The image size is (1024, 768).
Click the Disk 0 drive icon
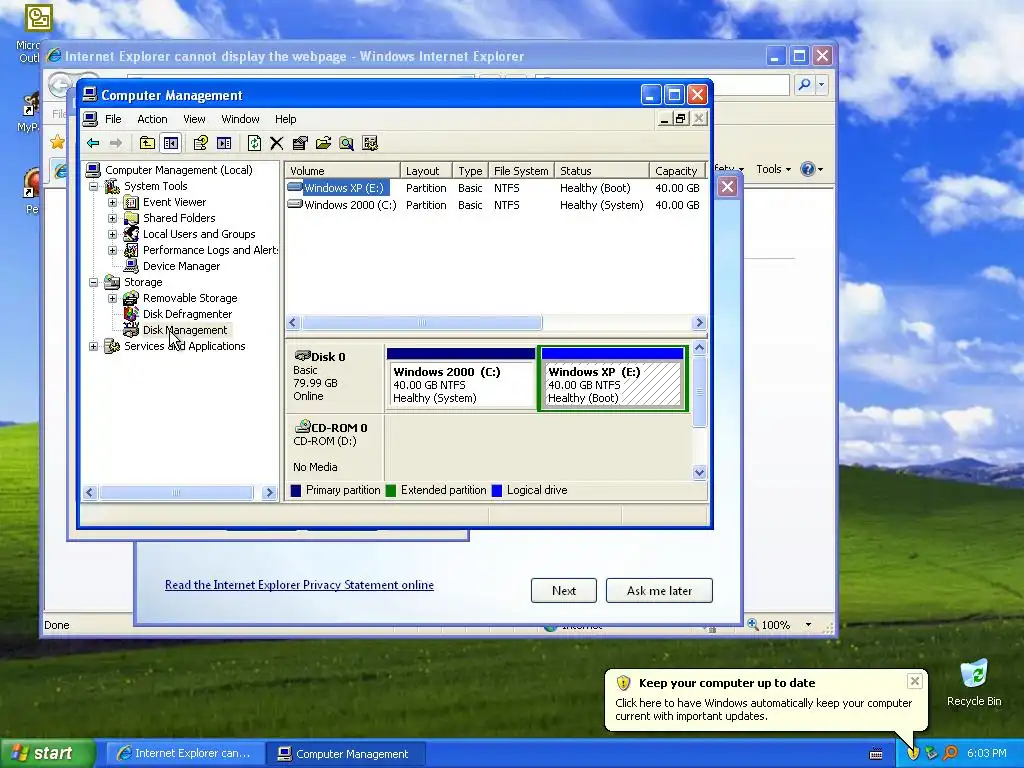[302, 356]
